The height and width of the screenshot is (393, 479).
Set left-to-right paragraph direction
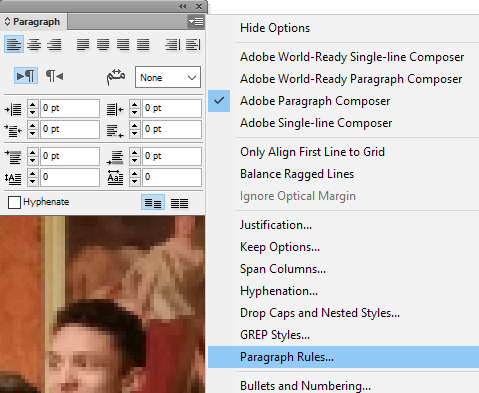26,76
